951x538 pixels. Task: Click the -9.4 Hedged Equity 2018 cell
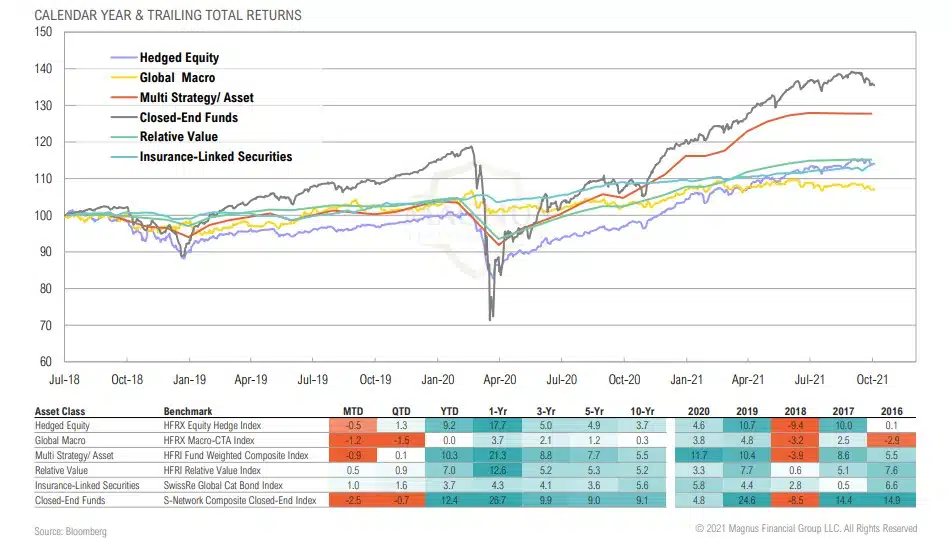click(x=789, y=425)
